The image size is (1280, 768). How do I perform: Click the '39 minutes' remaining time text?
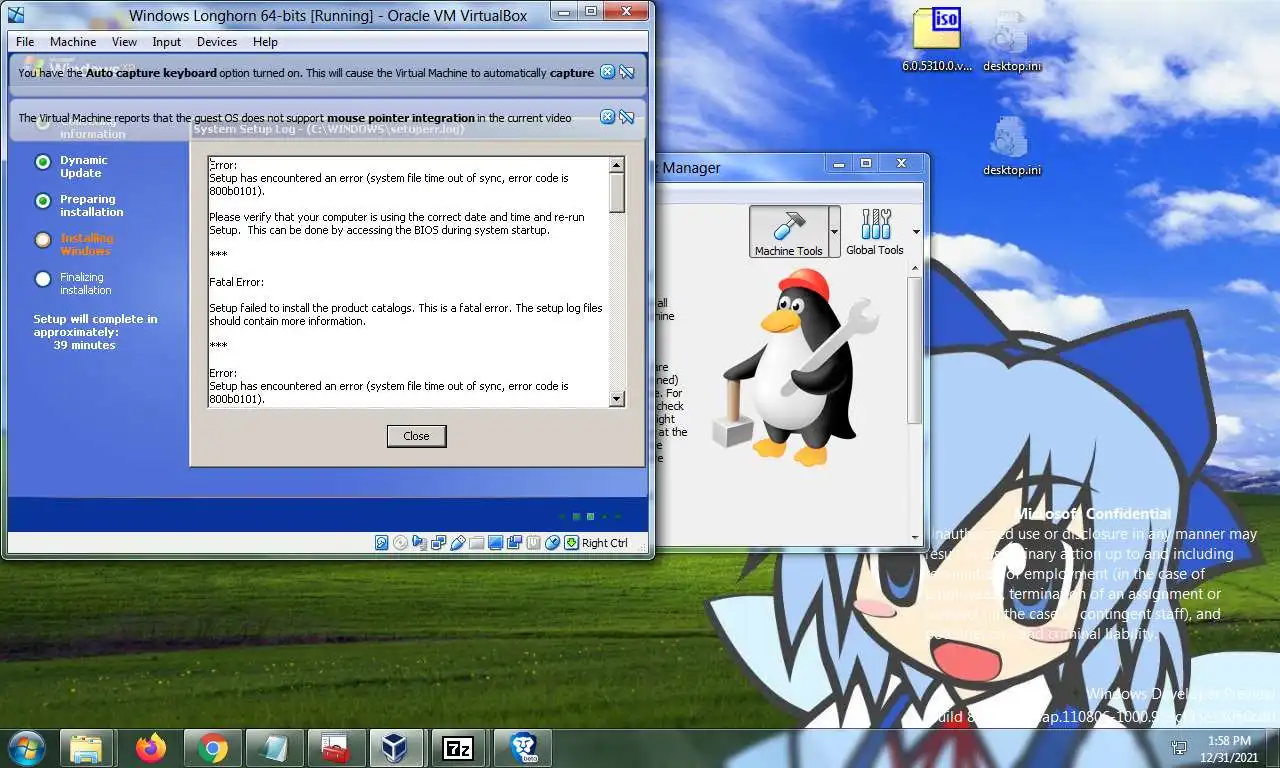84,345
